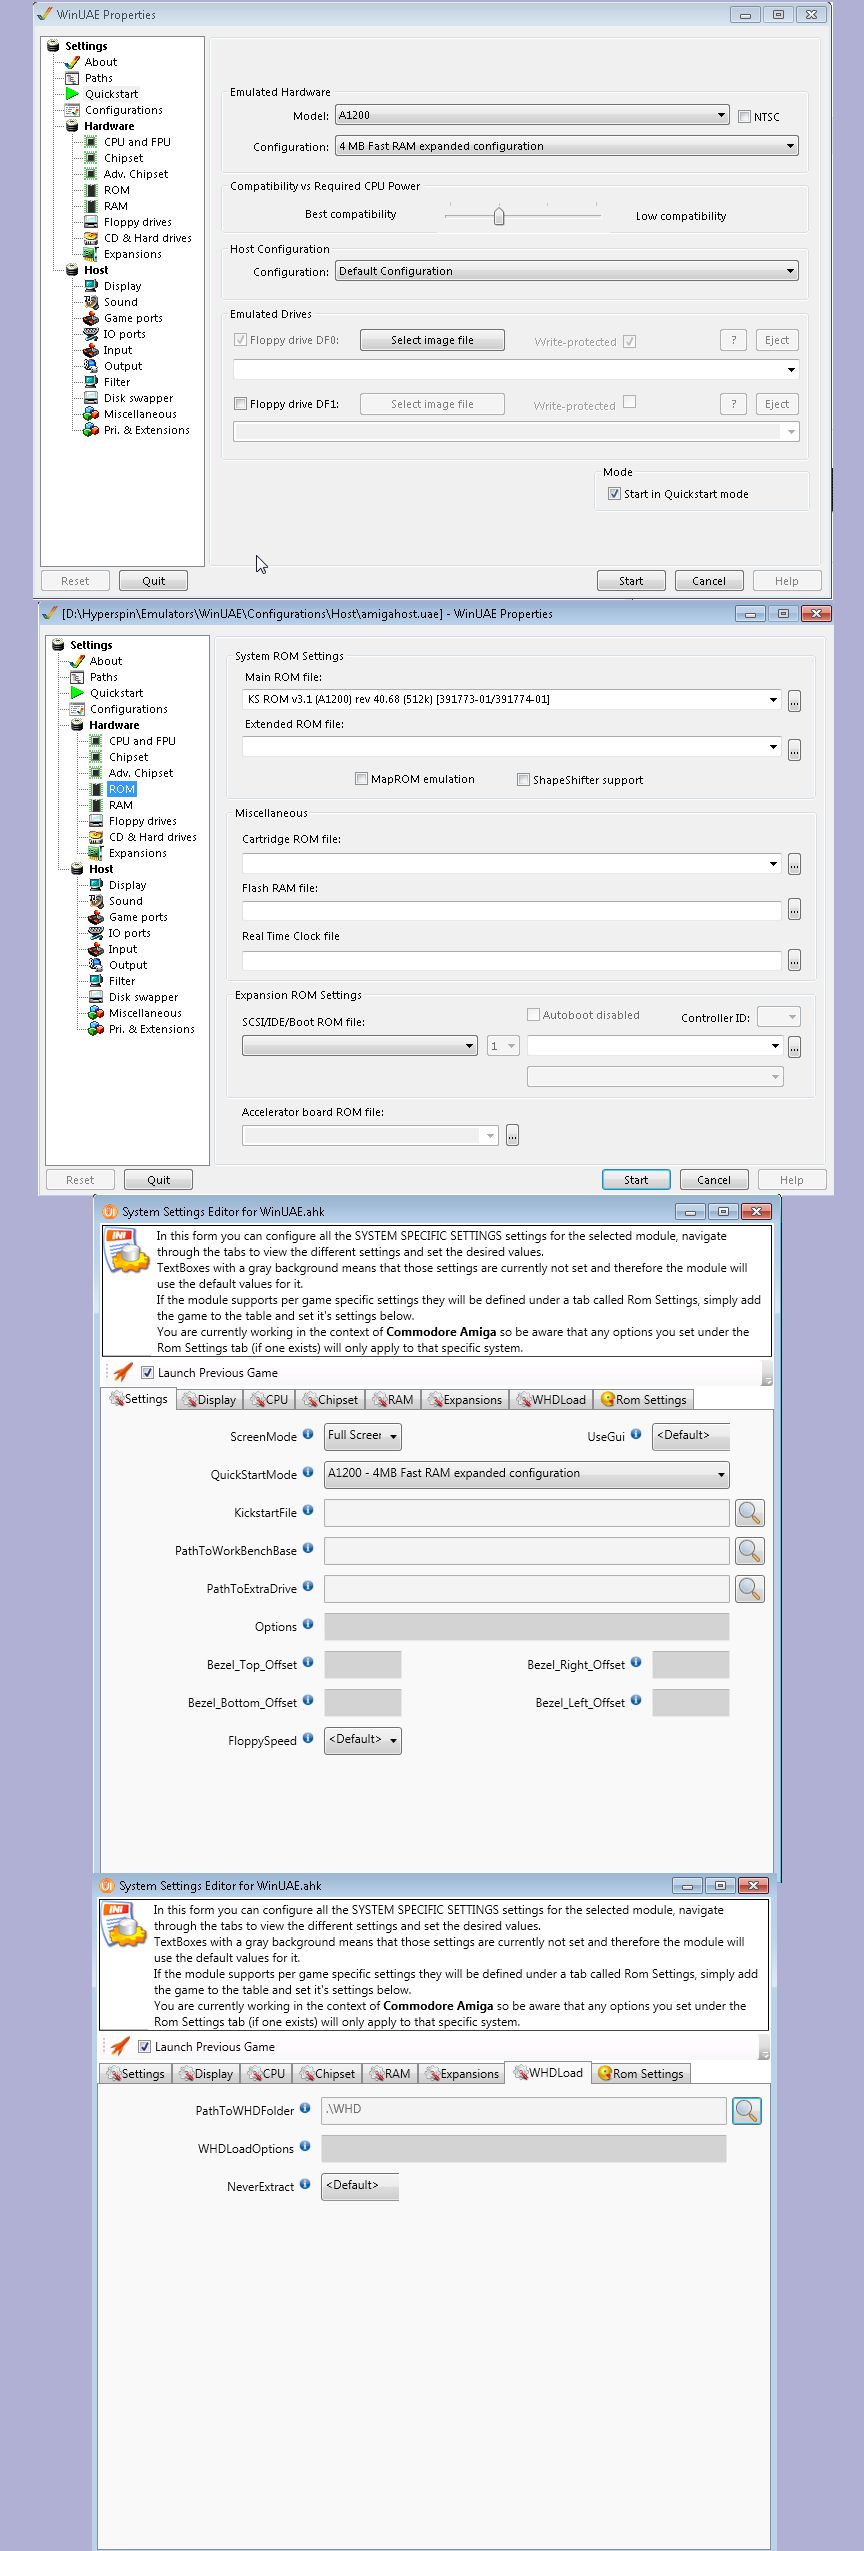Open CD & Hard drives in second window

pos(152,837)
